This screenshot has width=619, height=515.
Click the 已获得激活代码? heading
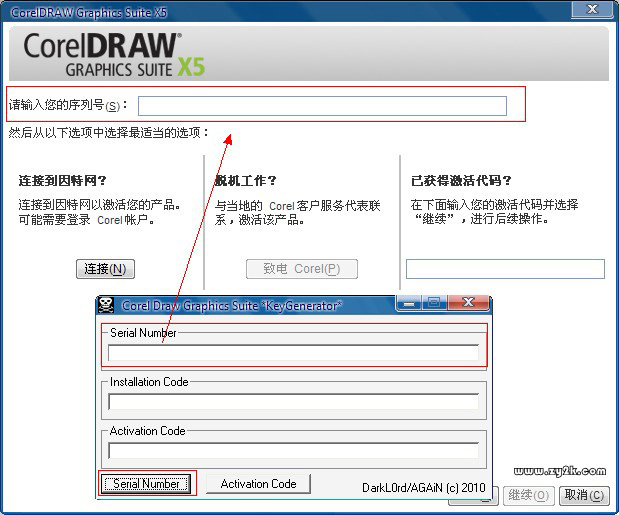coord(461,181)
